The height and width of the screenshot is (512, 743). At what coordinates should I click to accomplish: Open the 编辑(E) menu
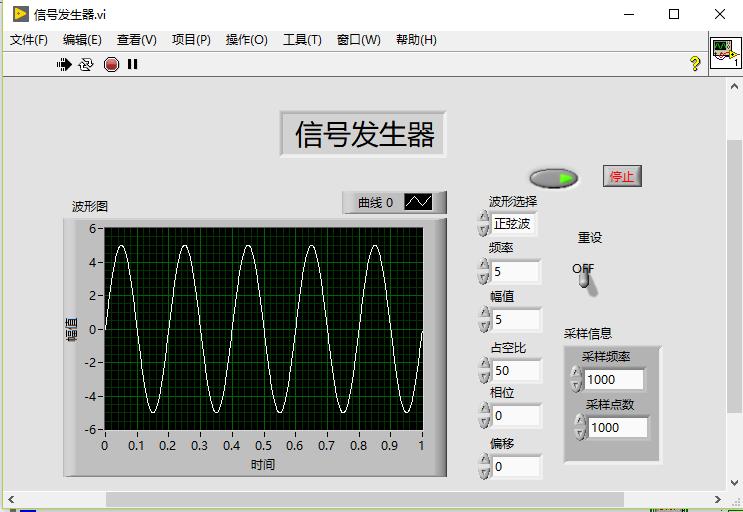click(82, 40)
